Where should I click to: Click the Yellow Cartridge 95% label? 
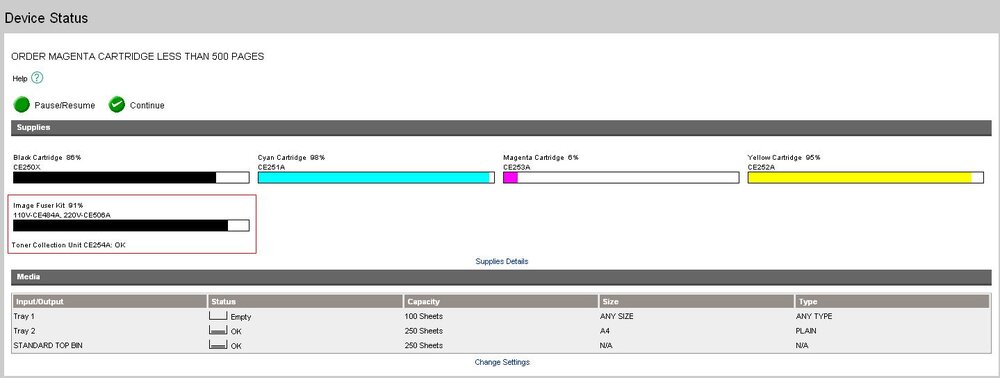(784, 157)
